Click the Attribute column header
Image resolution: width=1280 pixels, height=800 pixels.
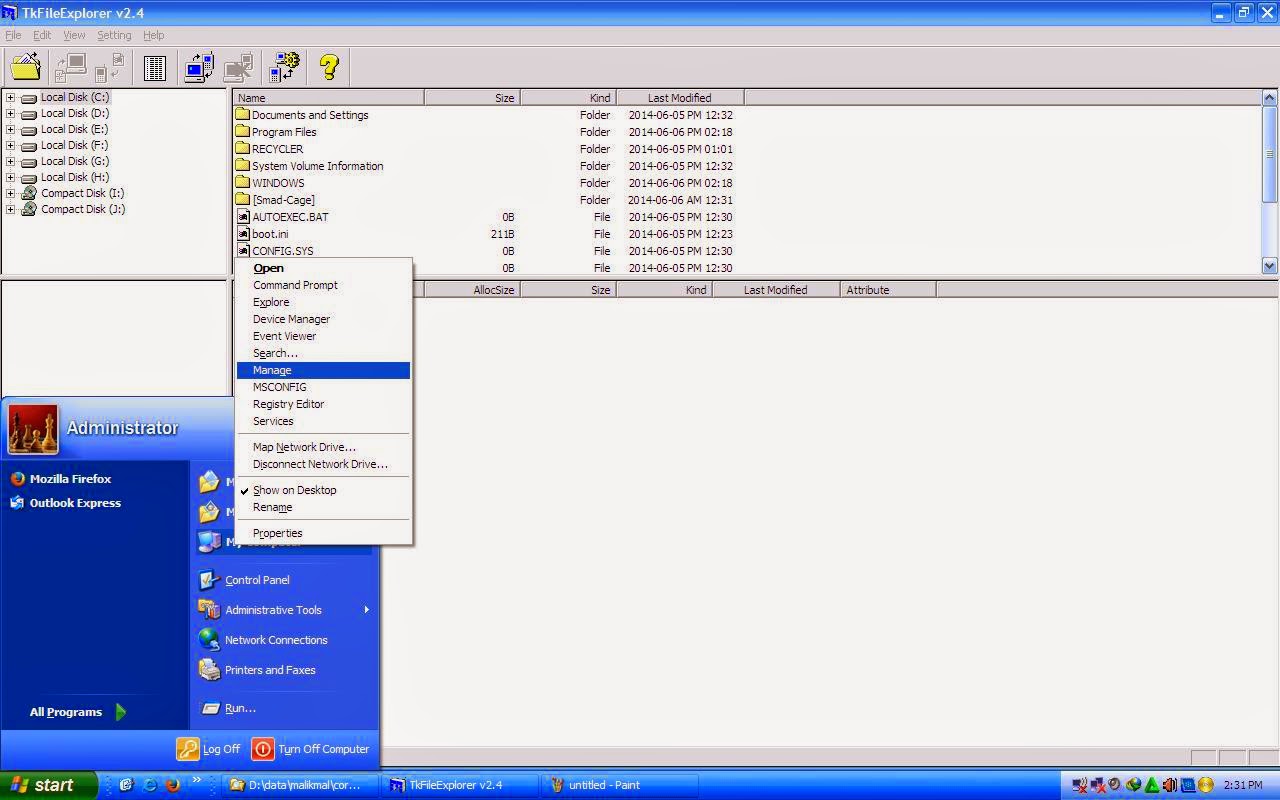[888, 290]
